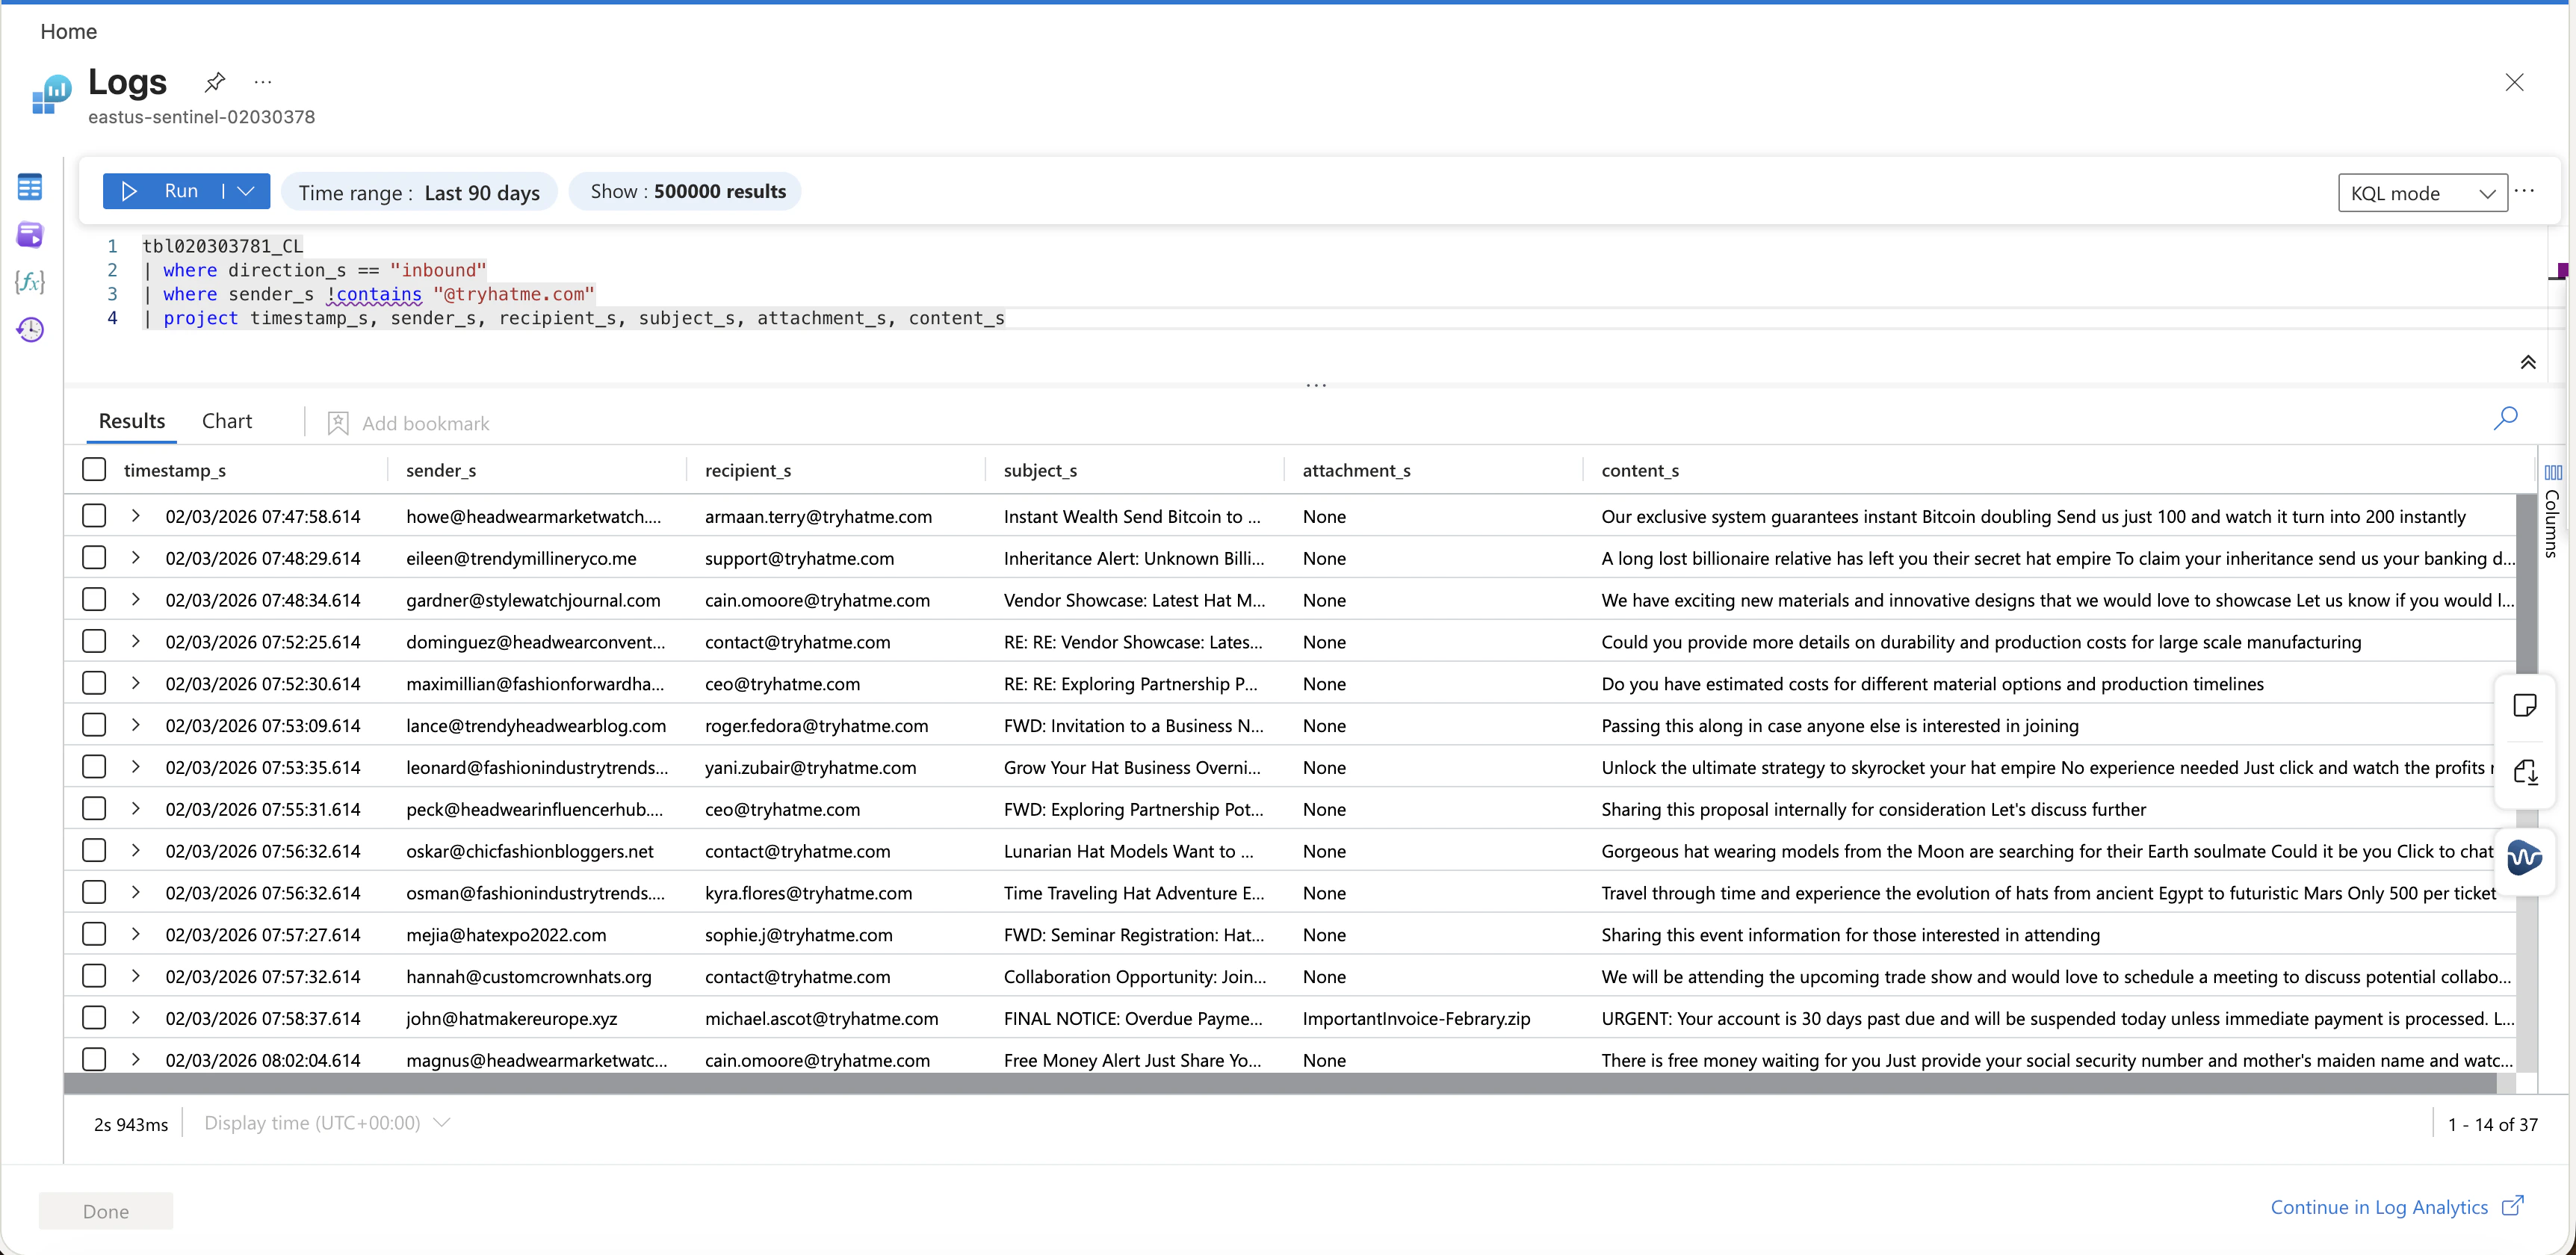
Task: Expand the row timestamped 07:47:58.614
Action: [136, 515]
